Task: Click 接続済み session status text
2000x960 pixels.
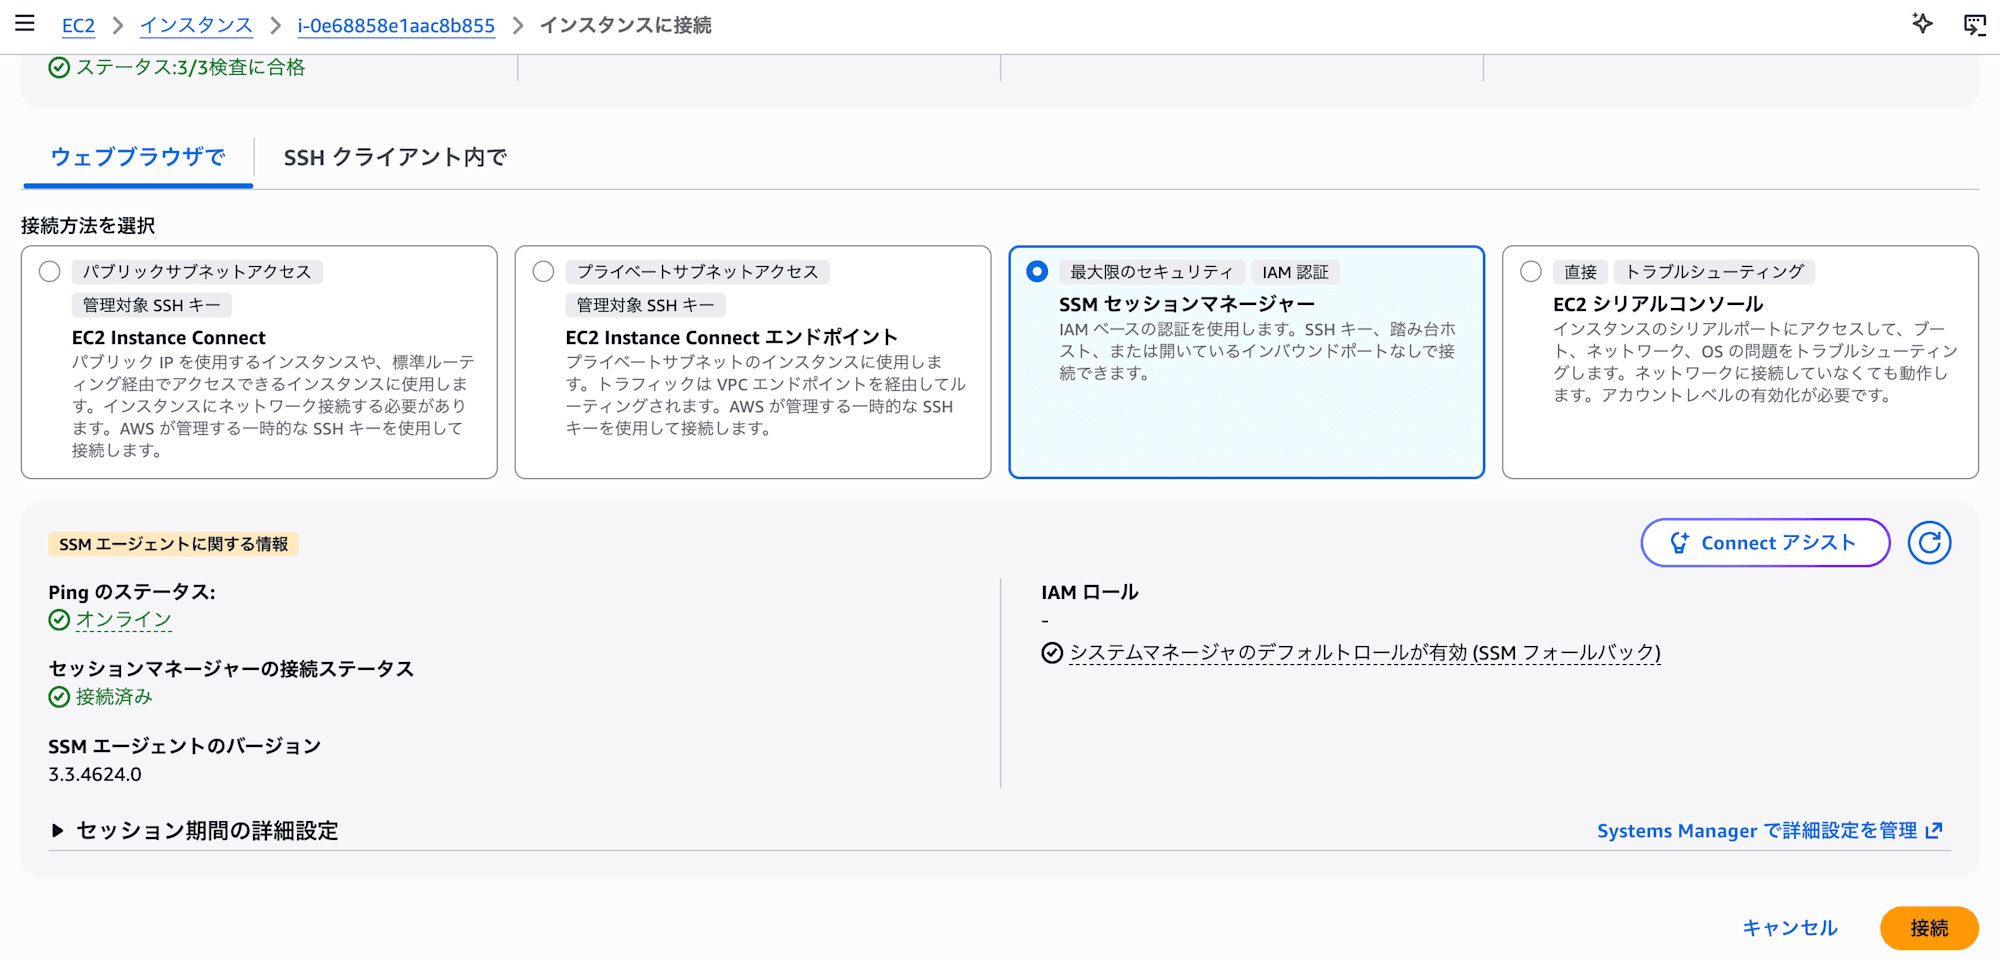Action: (x=114, y=697)
